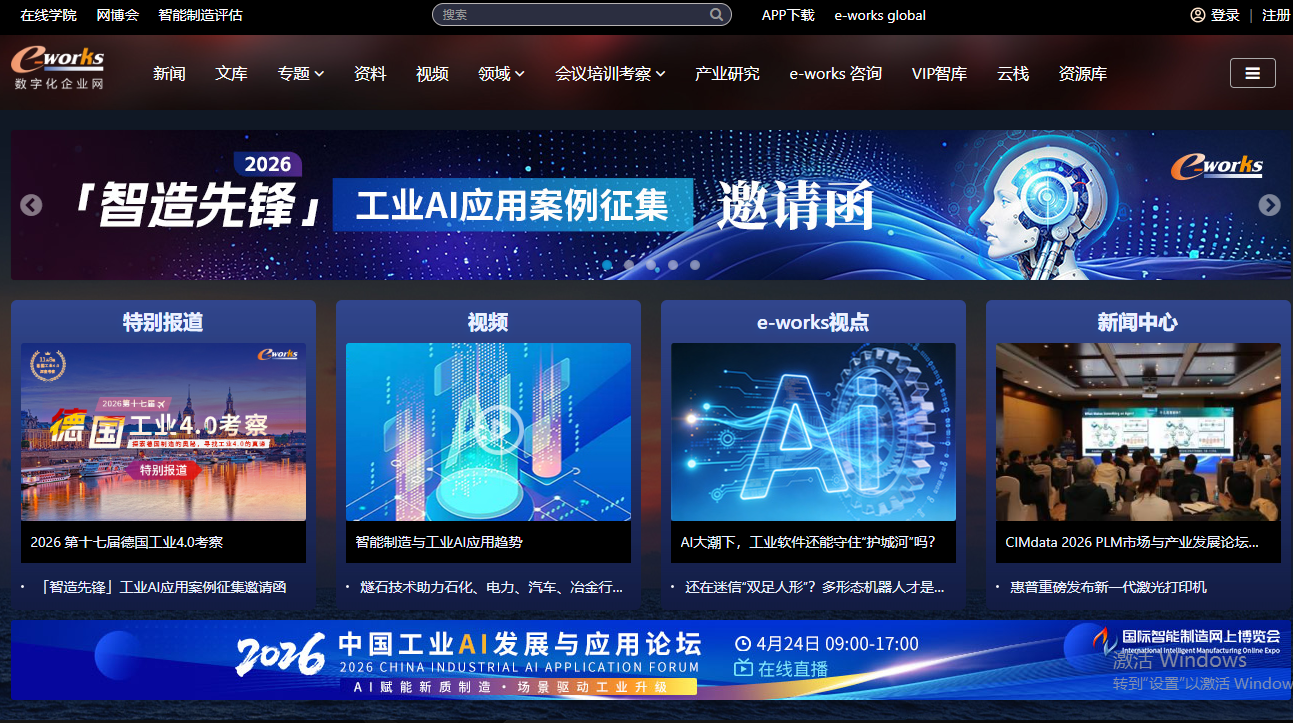The image size is (1293, 723).
Task: Click the search magnifier icon
Action: (716, 15)
